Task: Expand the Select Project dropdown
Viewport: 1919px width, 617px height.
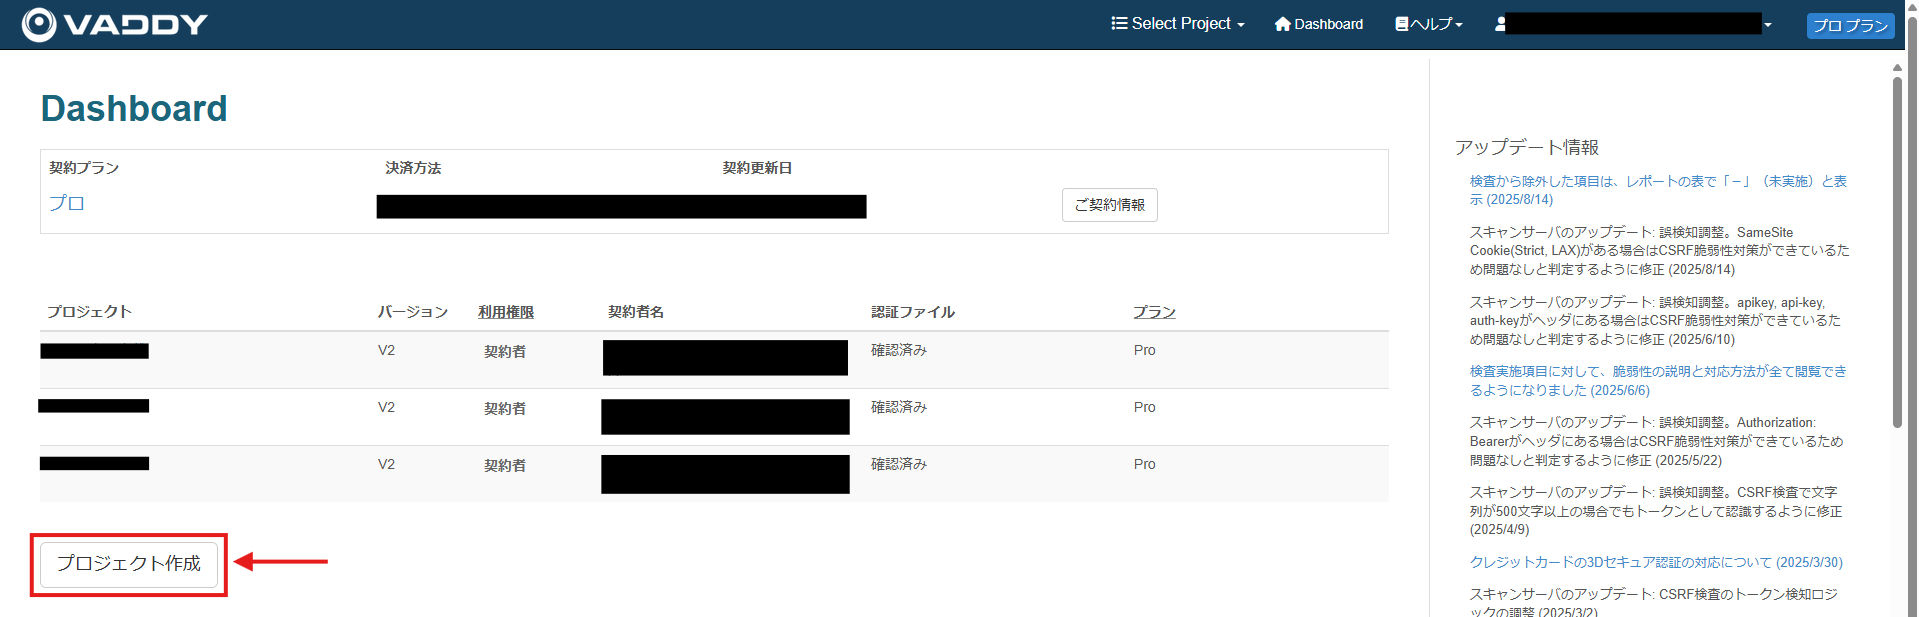Action: click(x=1178, y=24)
